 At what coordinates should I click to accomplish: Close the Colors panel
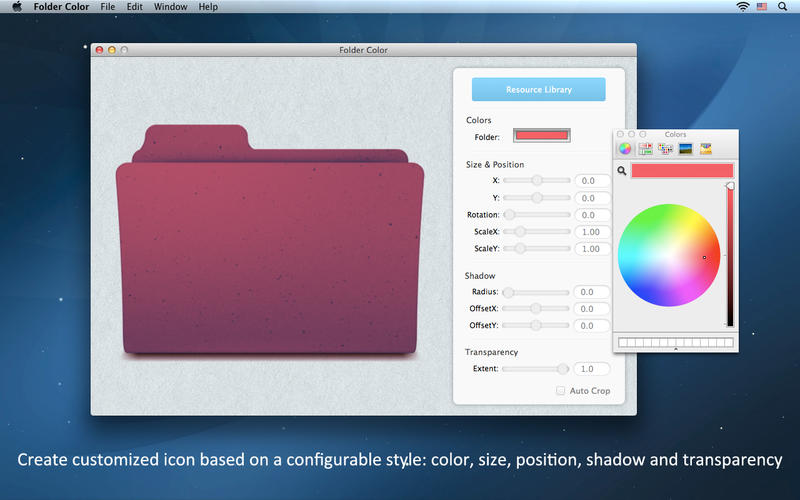(620, 134)
